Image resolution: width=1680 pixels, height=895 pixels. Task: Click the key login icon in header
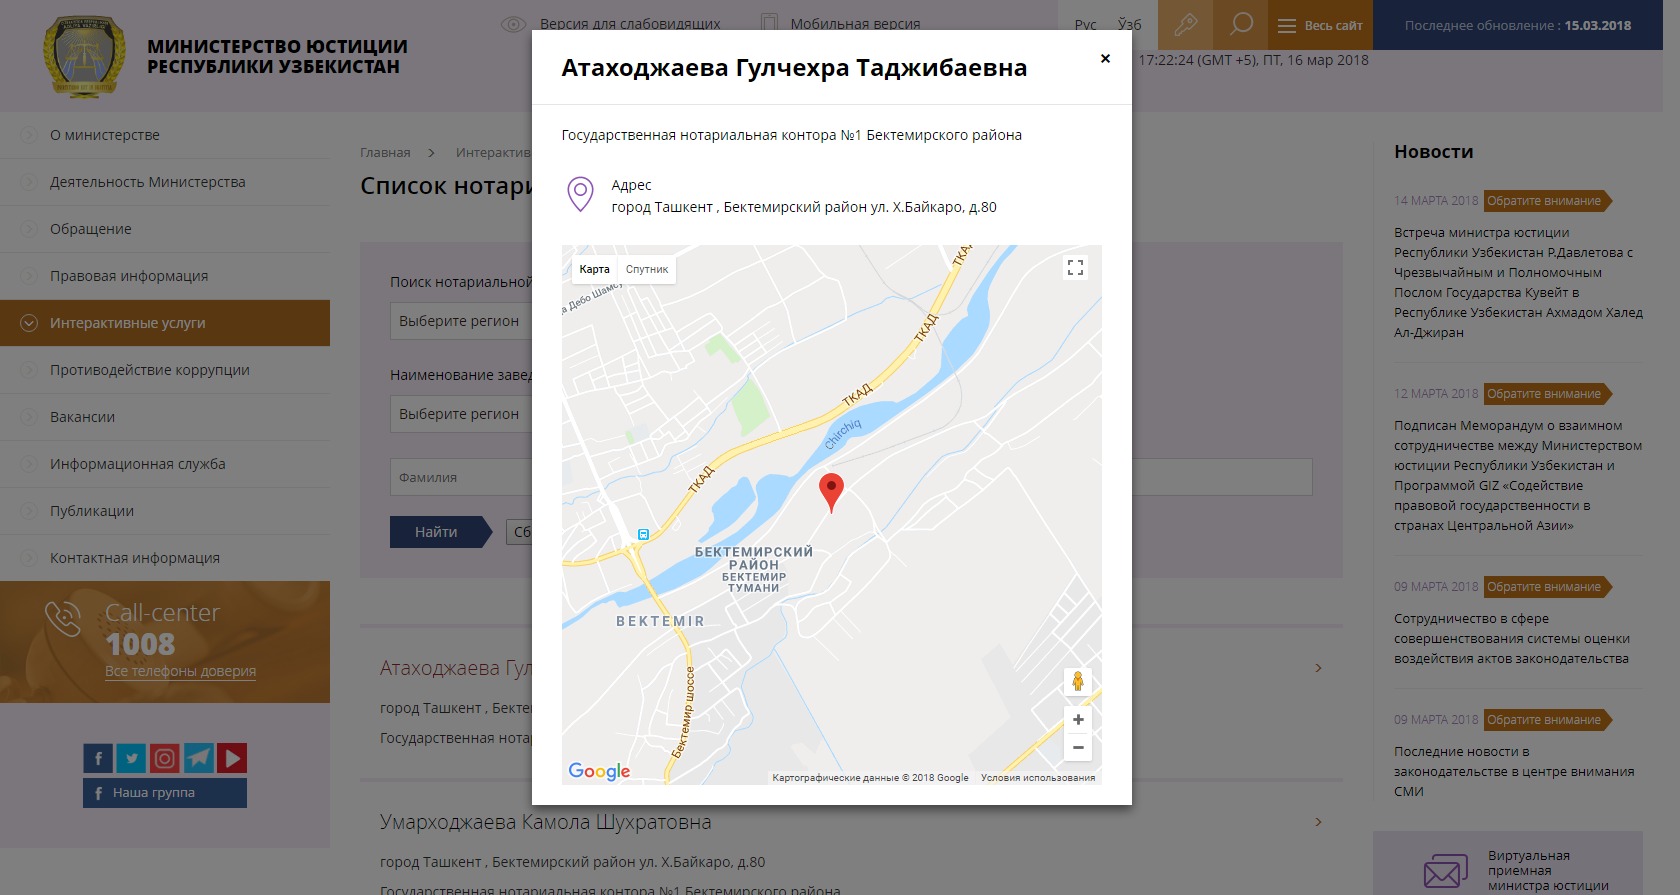click(1185, 24)
